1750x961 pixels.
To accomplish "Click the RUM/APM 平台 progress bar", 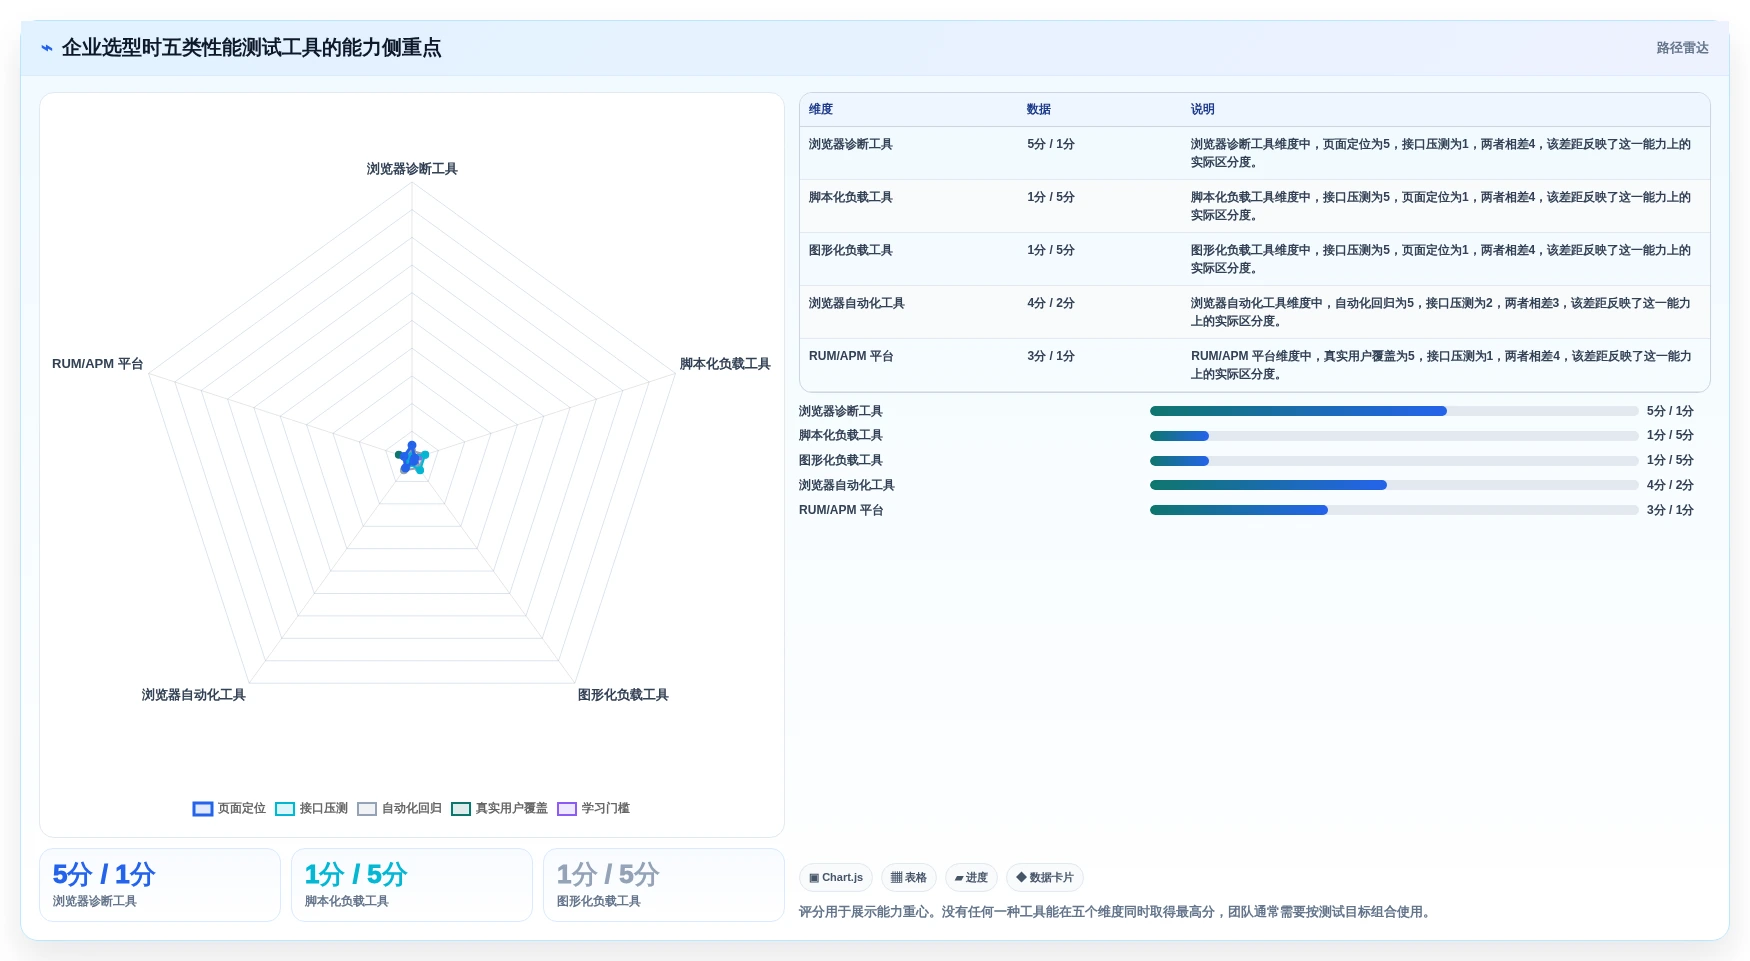I will [1394, 510].
